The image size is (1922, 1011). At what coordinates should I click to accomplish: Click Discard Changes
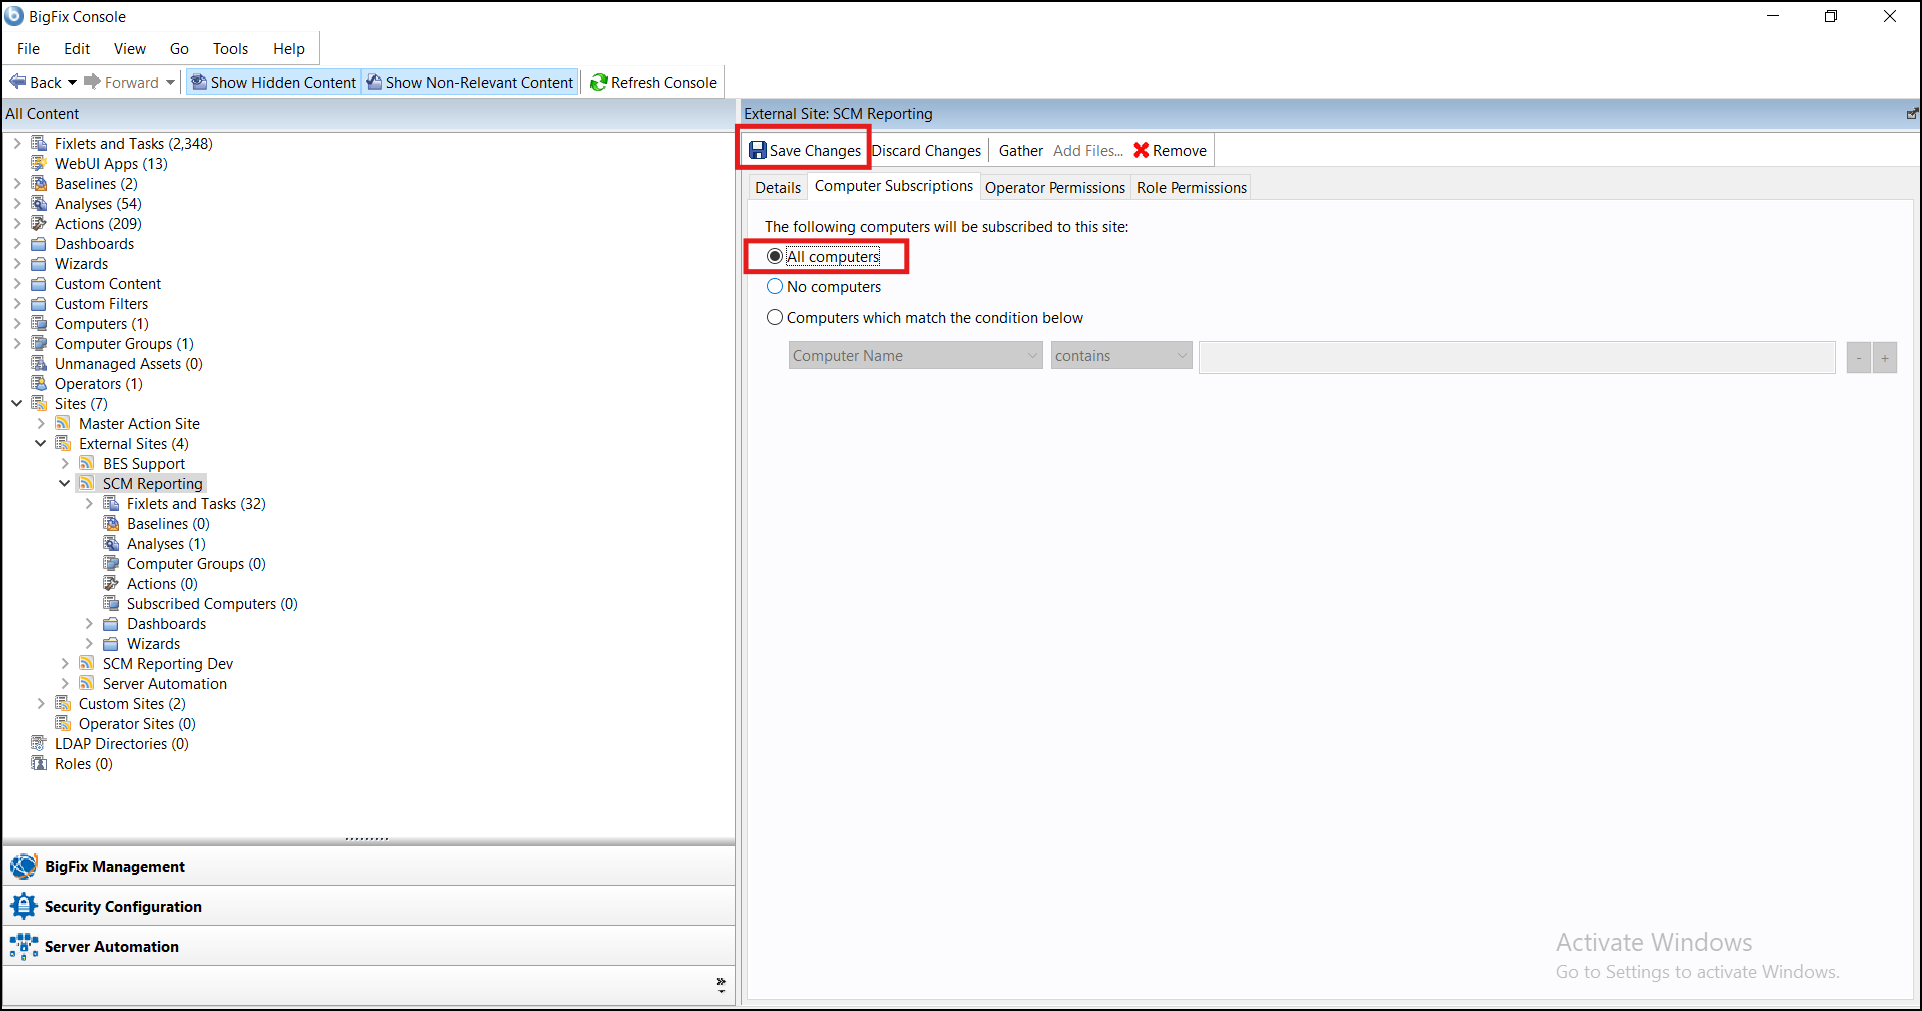pos(927,150)
